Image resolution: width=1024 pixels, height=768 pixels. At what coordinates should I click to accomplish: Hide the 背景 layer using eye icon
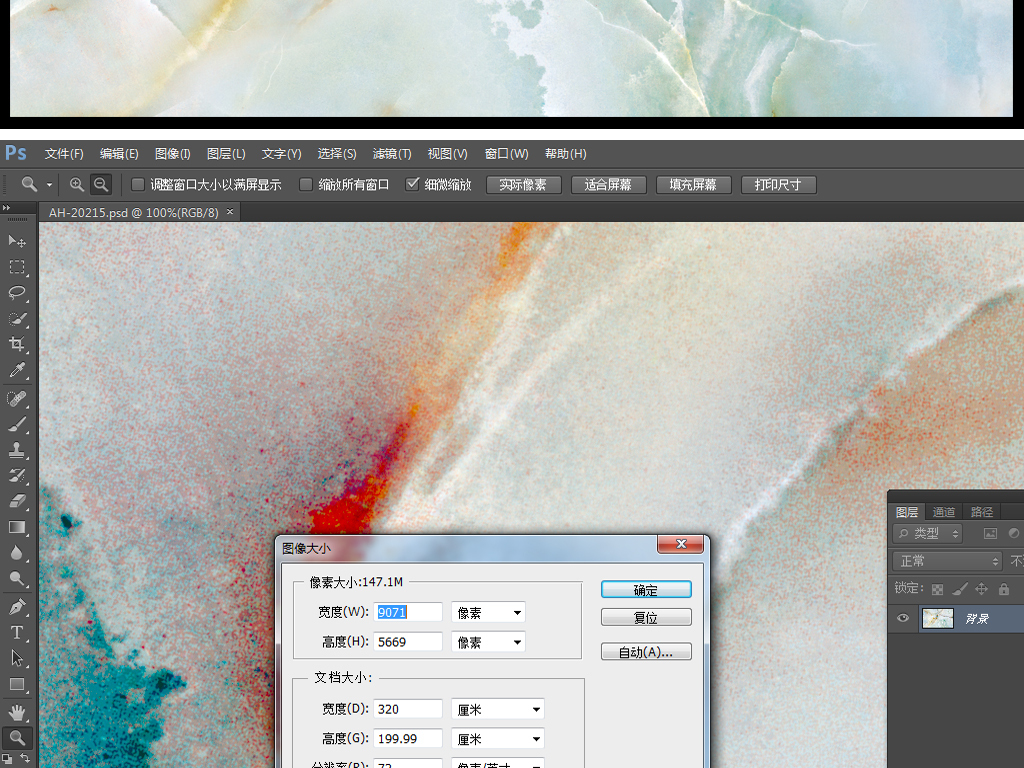click(x=903, y=619)
